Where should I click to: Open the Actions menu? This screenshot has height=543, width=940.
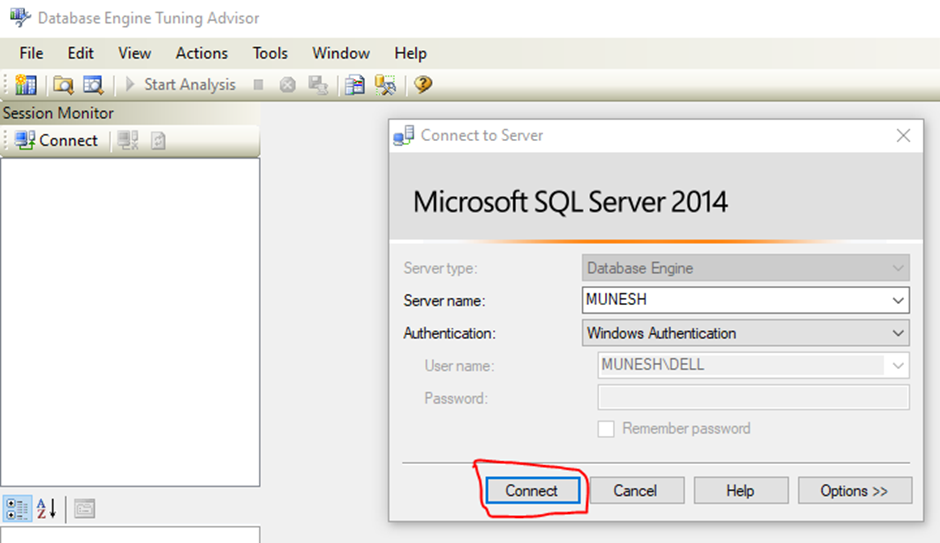[201, 53]
